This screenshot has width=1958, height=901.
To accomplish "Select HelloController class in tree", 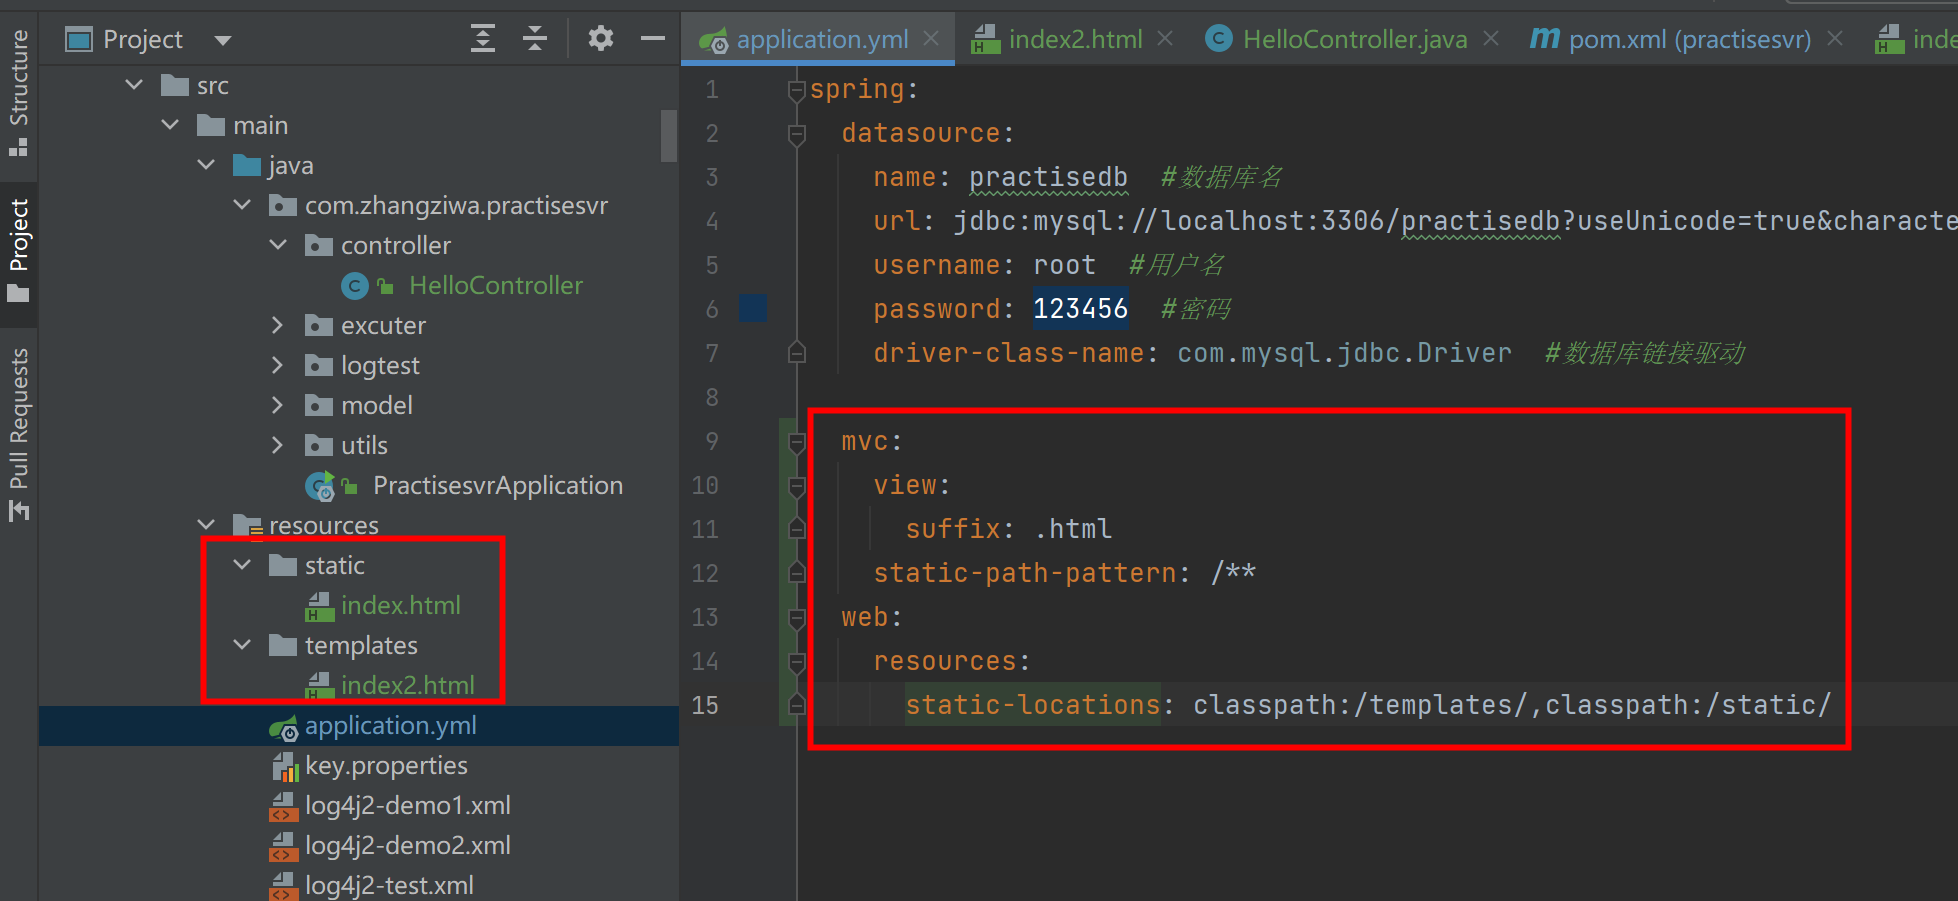I will click(x=495, y=285).
